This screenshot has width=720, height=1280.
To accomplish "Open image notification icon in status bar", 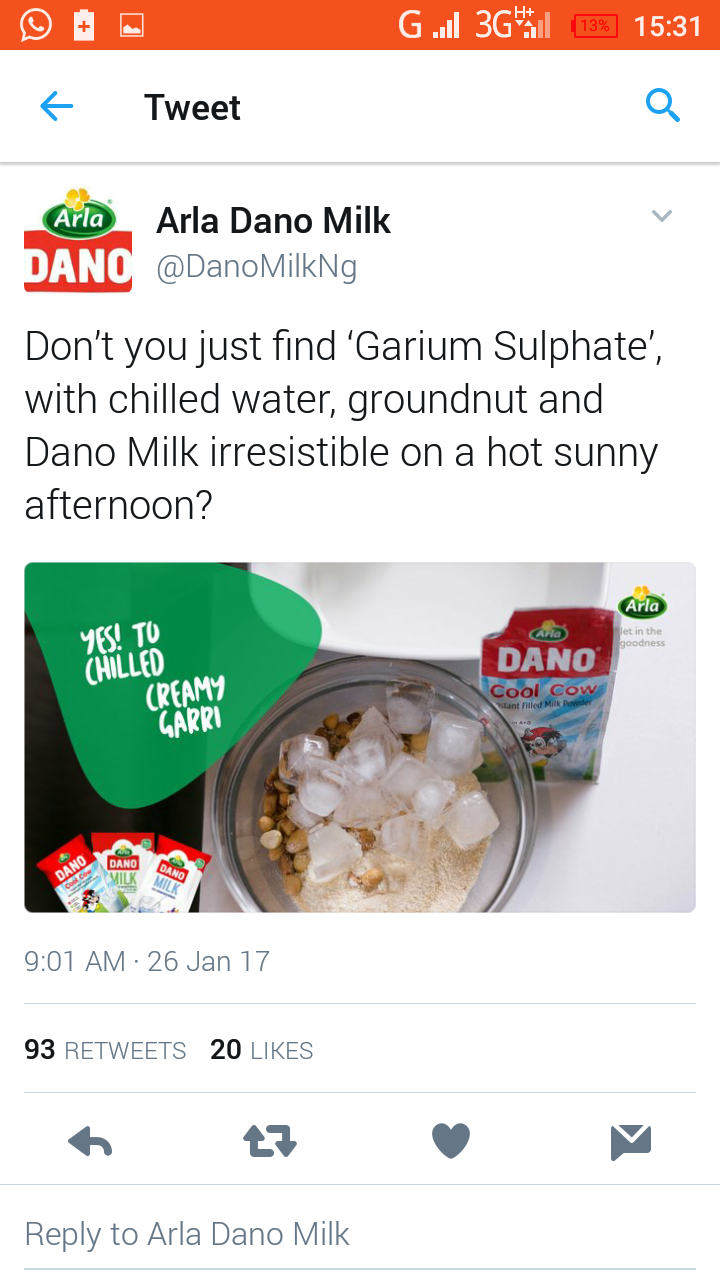I will [x=131, y=26].
